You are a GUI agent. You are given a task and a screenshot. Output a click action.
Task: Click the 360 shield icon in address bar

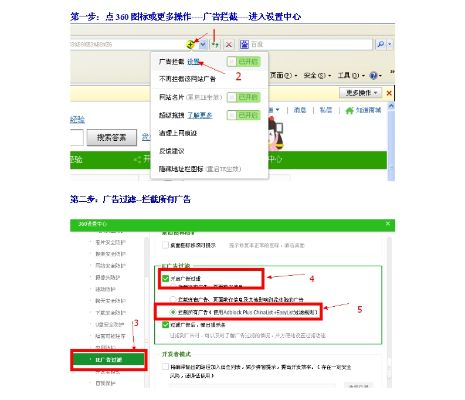(190, 44)
